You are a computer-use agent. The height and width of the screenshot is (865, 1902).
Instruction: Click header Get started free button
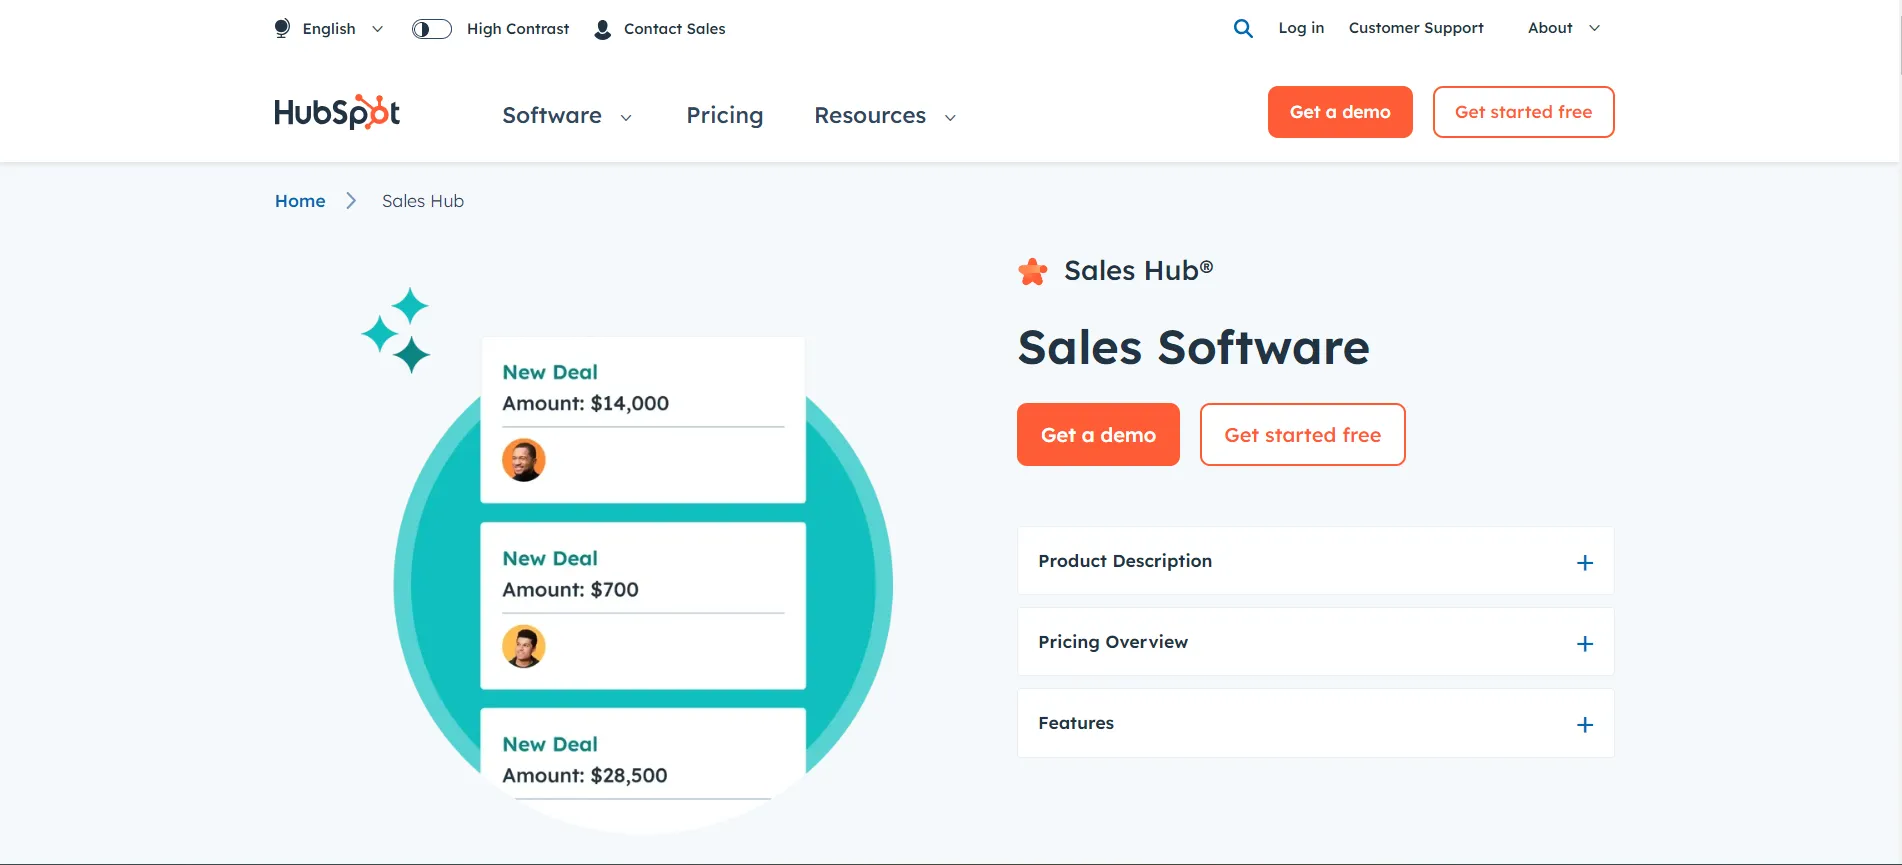click(1523, 112)
